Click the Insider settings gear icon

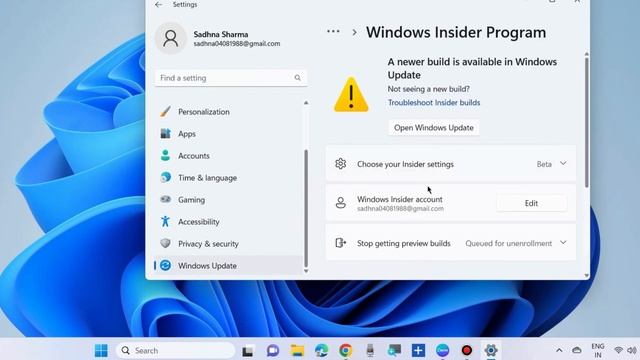340,164
